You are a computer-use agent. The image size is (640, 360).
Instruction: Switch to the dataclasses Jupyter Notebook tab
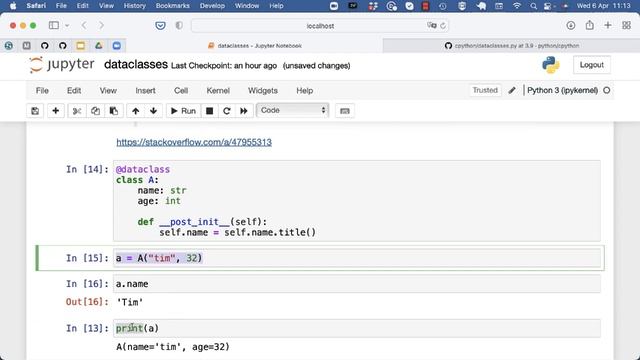click(255, 46)
